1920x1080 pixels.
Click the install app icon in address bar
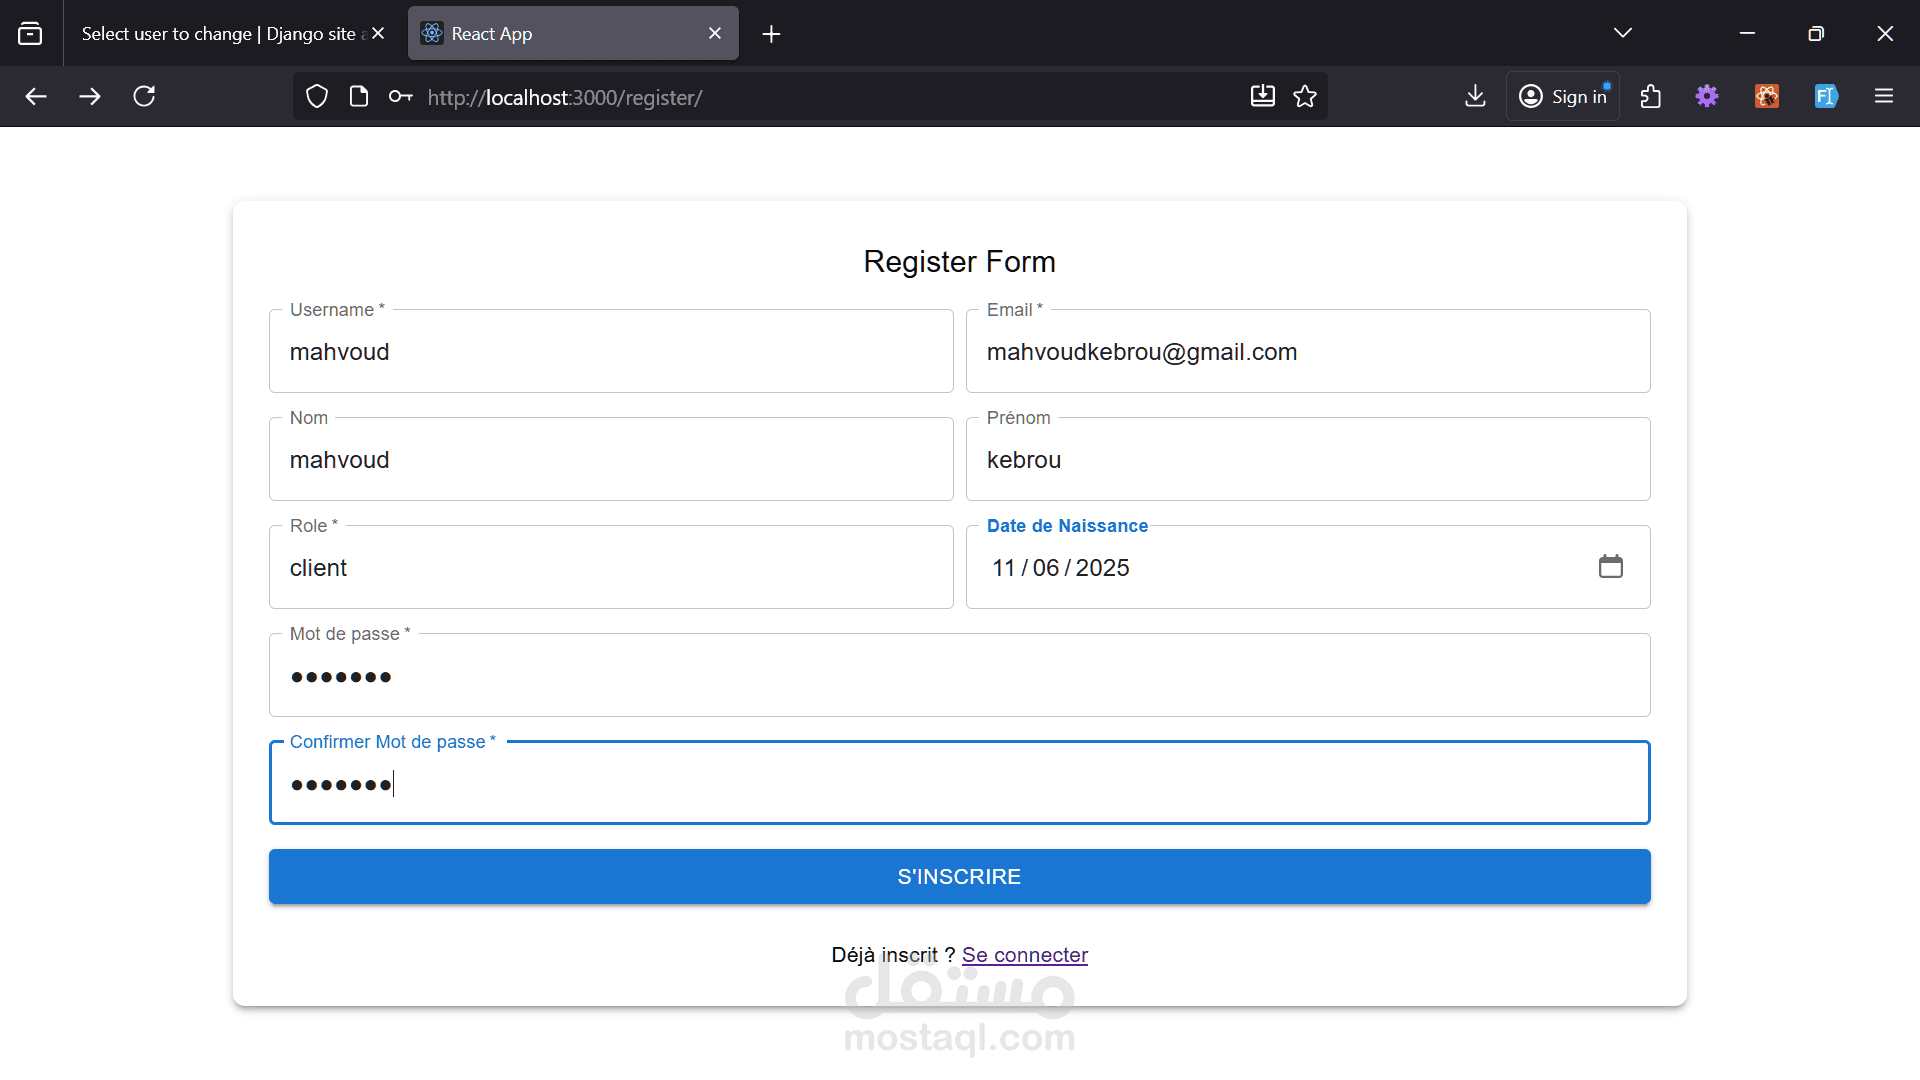(x=1263, y=97)
